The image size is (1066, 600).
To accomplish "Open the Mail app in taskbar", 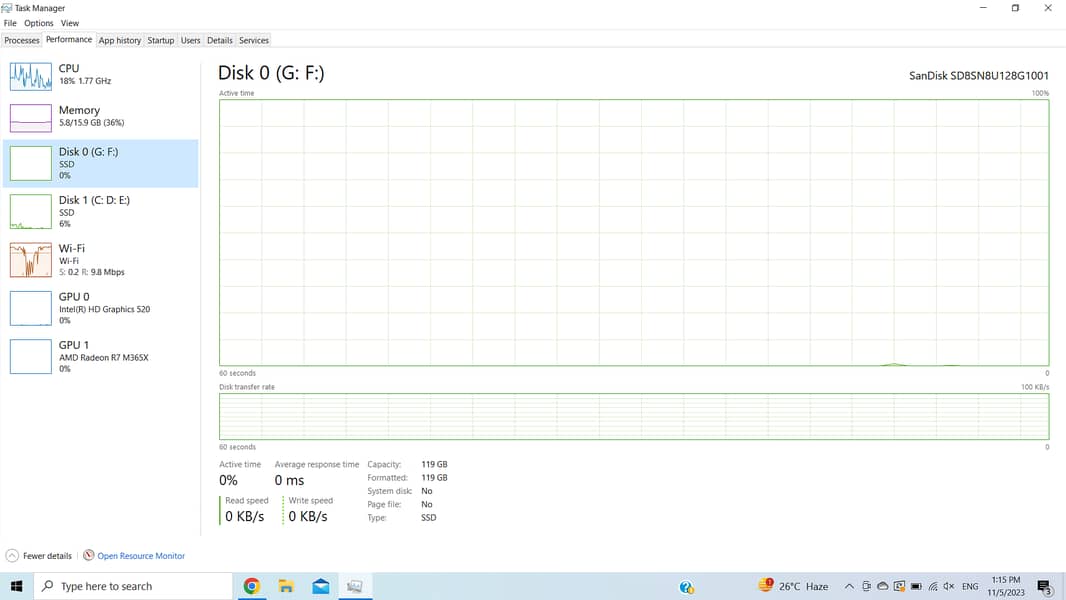I will 321,587.
